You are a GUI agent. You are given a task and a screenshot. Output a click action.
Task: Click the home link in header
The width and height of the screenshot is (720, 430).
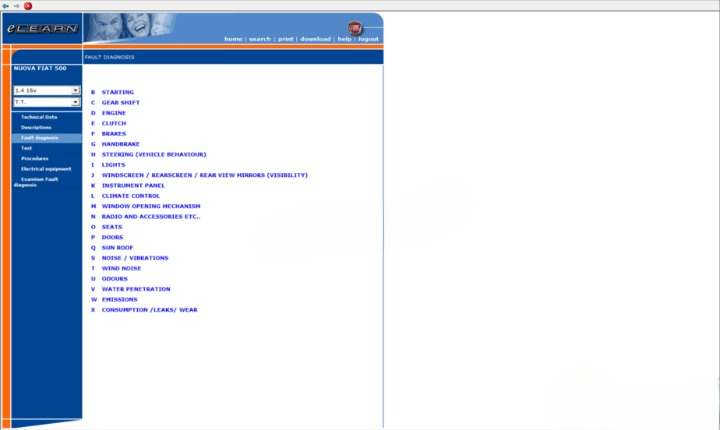coord(233,39)
